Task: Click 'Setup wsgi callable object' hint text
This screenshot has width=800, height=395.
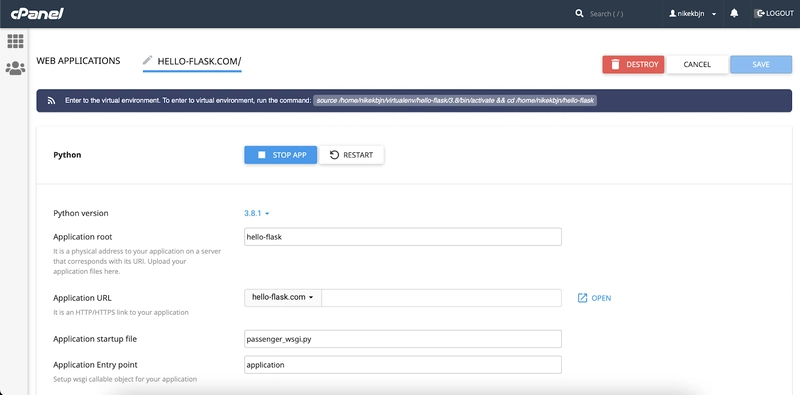Action: tap(125, 379)
